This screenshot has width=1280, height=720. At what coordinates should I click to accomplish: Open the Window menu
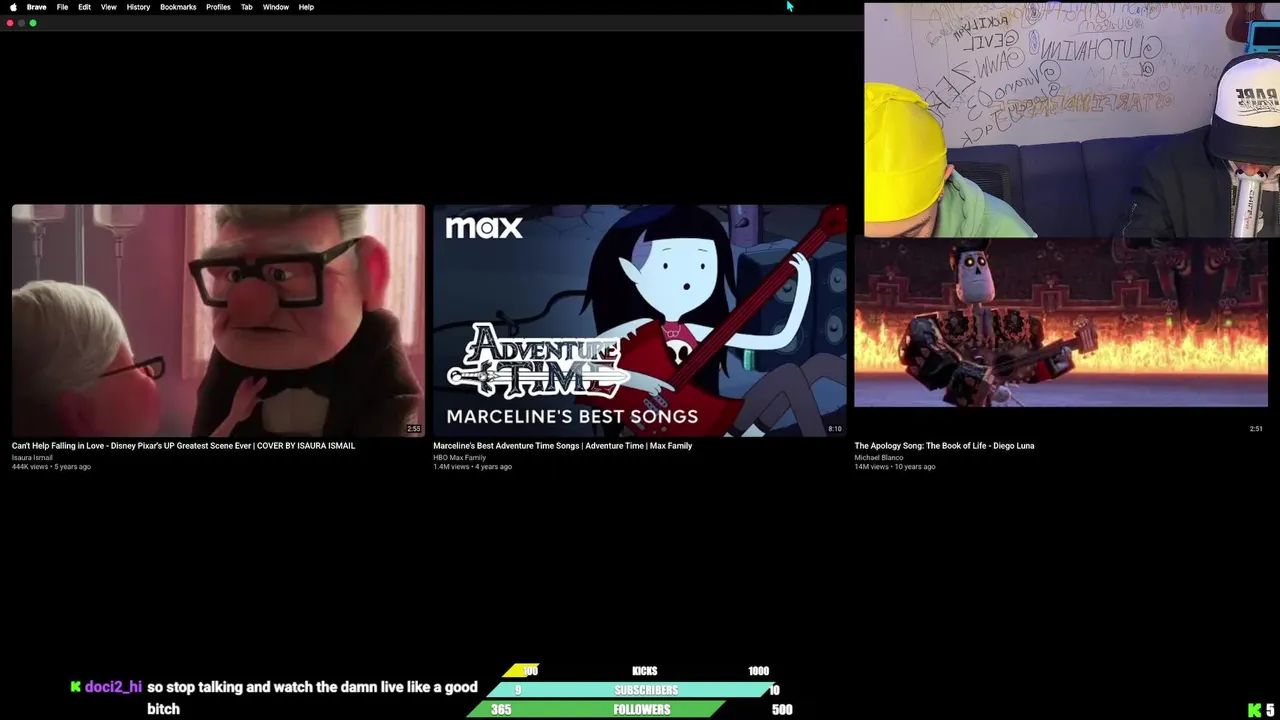pyautogui.click(x=275, y=7)
